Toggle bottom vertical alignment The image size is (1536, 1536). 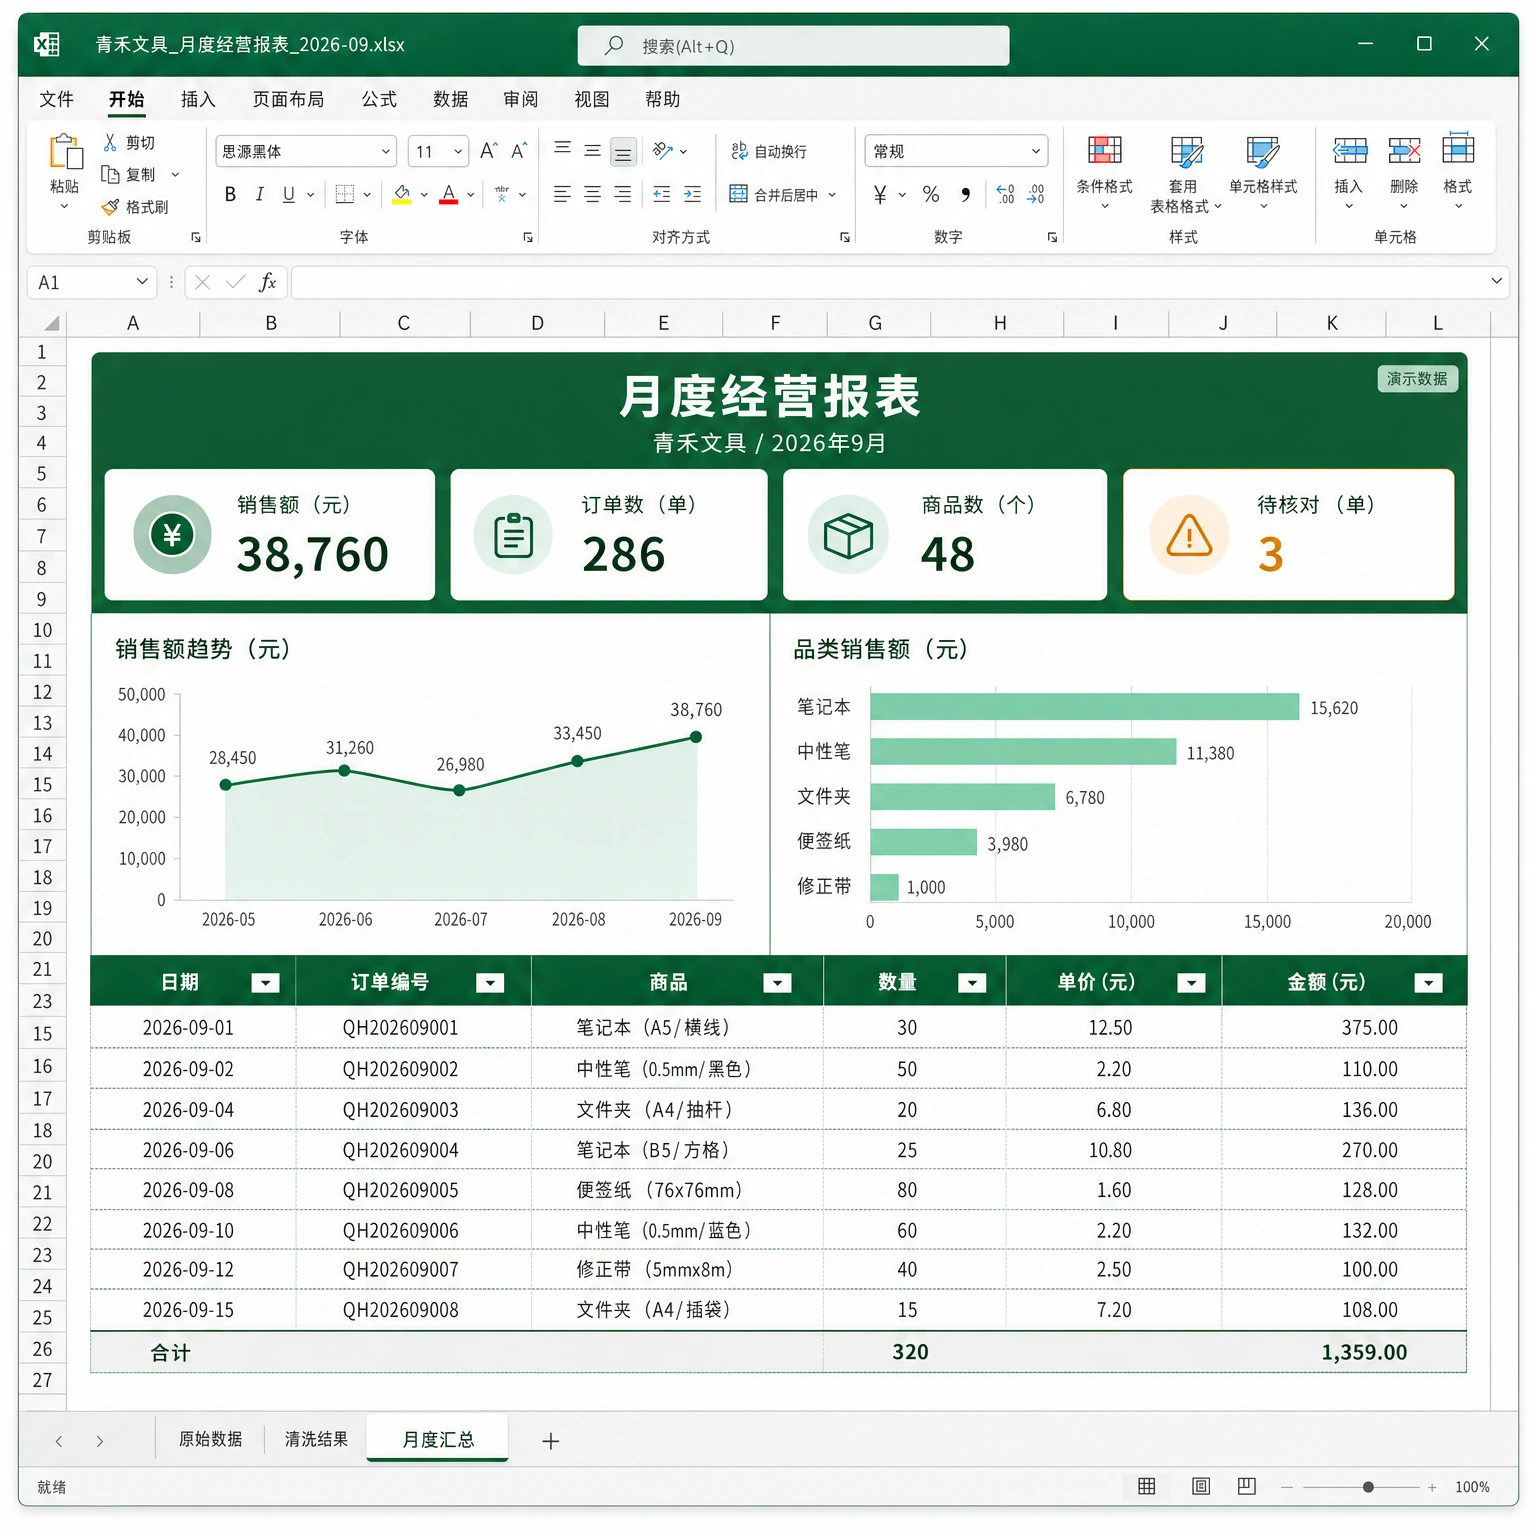623,152
